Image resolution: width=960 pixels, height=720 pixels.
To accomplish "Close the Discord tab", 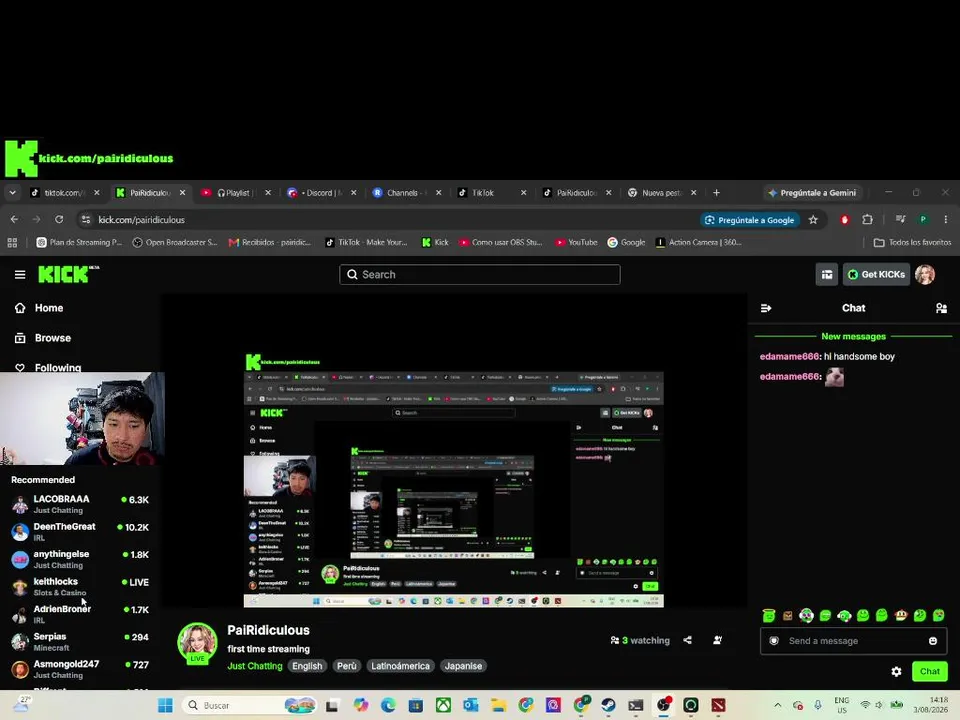I will pyautogui.click(x=353, y=192).
